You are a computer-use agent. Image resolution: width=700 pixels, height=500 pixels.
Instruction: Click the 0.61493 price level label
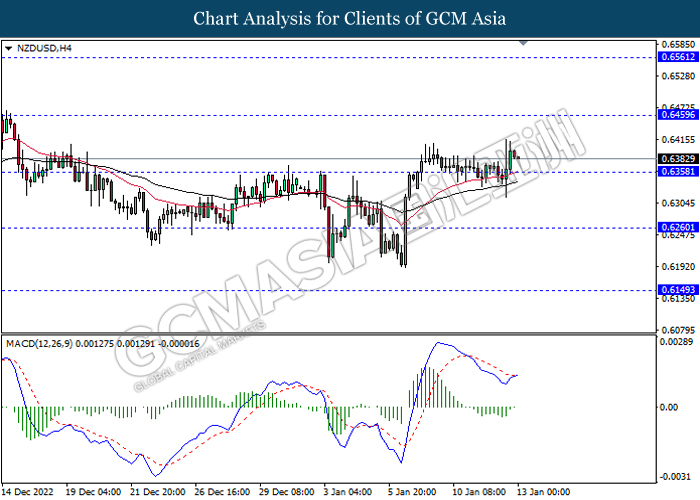point(678,290)
